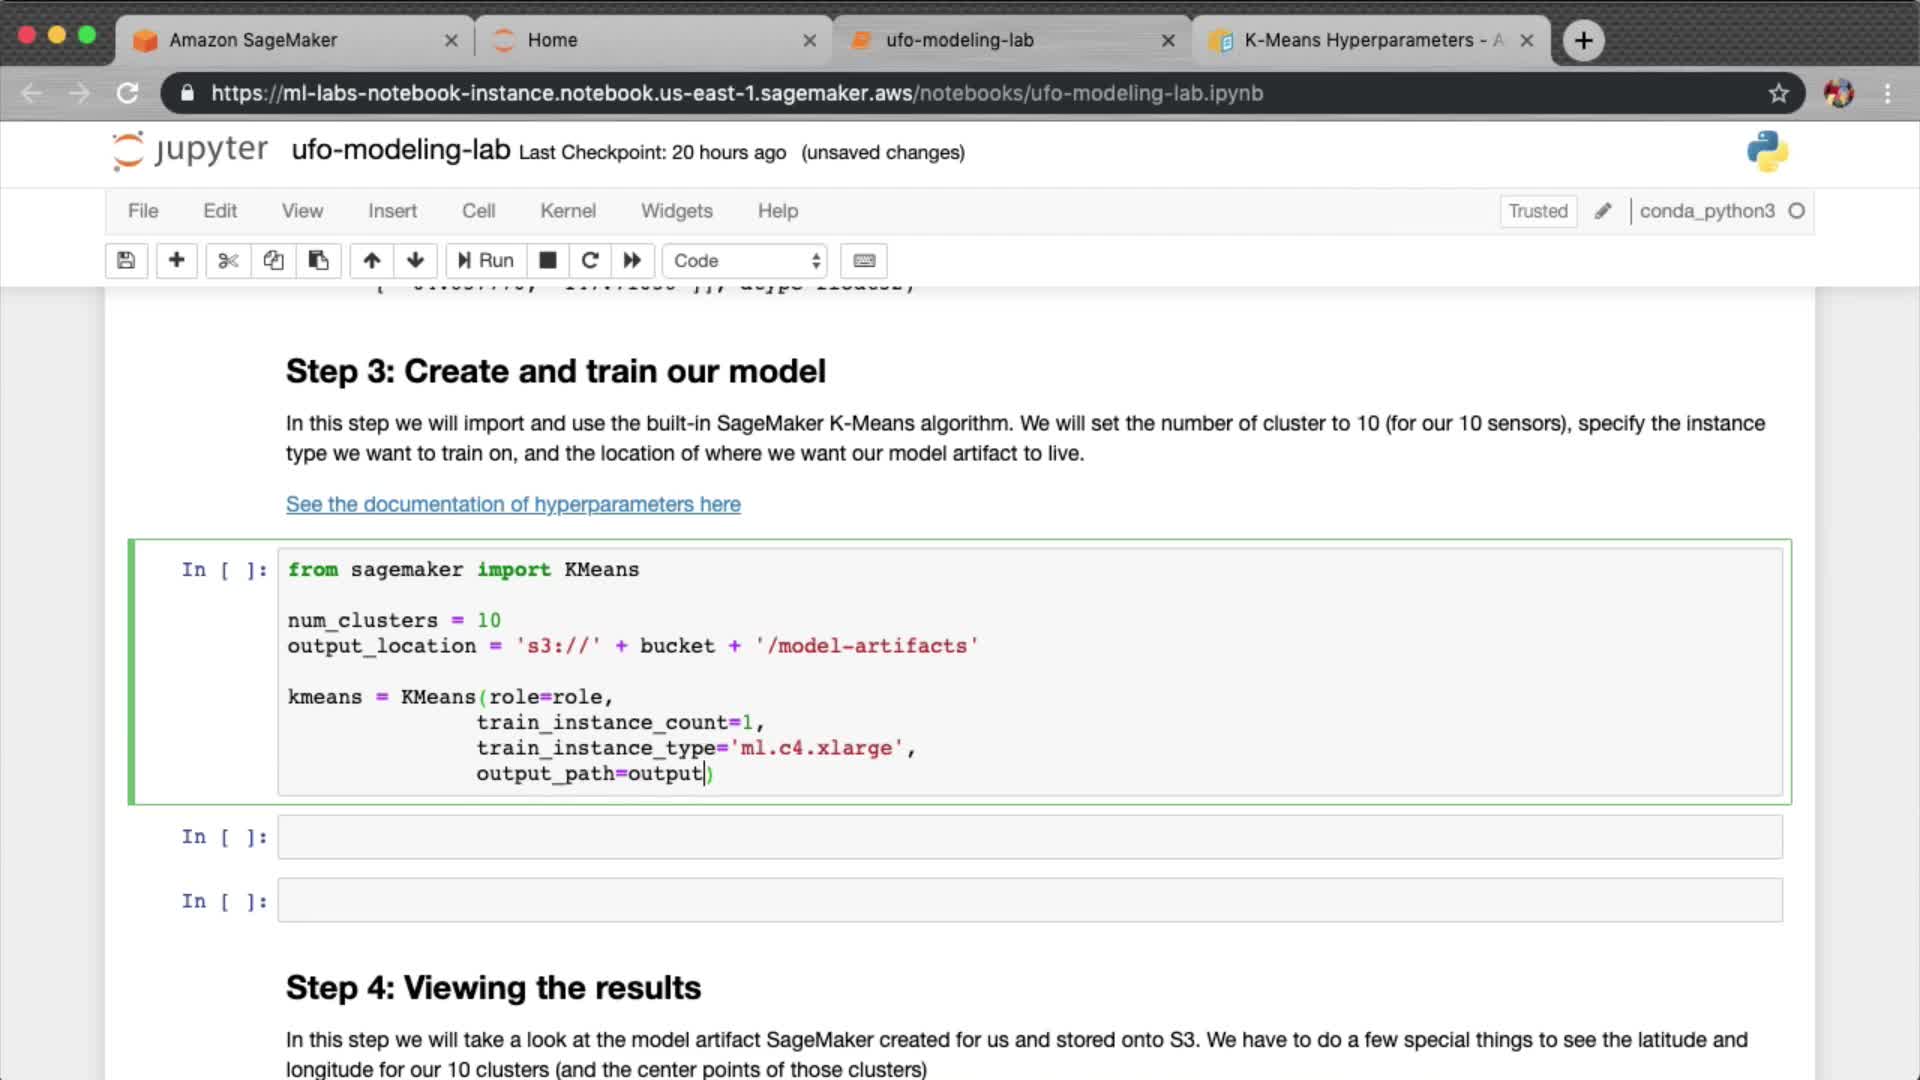Viewport: 1920px width, 1080px height.
Task: Click the Run button
Action: (x=486, y=261)
